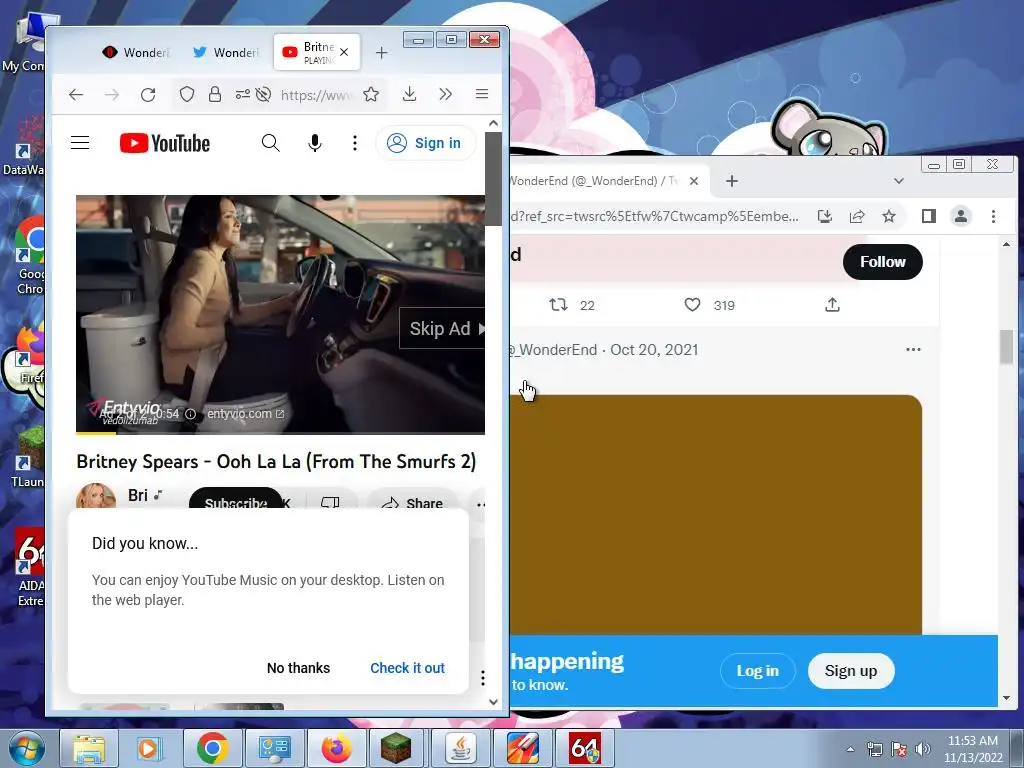Follow WonderEnd on Twitter
Image resolution: width=1024 pixels, height=768 pixels.
coord(882,262)
